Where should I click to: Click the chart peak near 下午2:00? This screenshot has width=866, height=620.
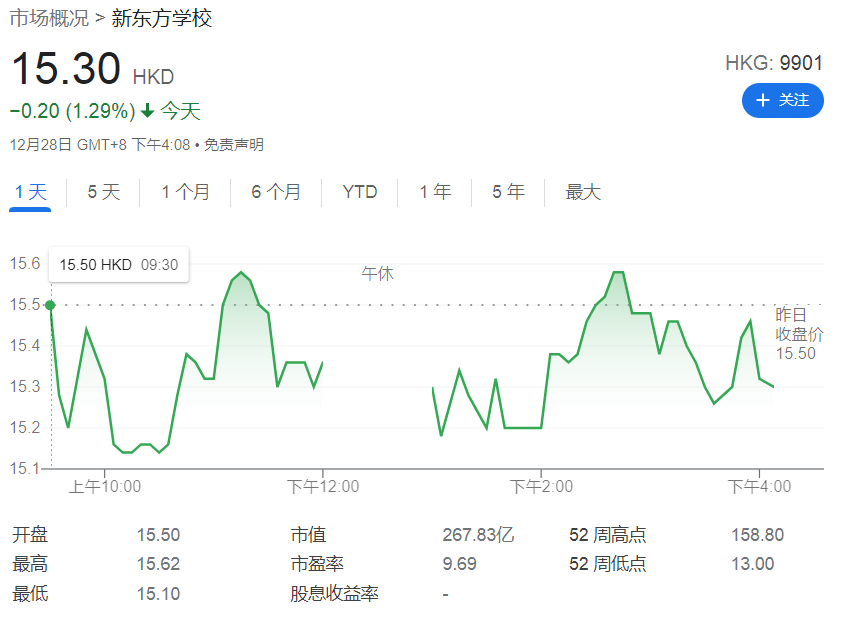click(x=617, y=272)
